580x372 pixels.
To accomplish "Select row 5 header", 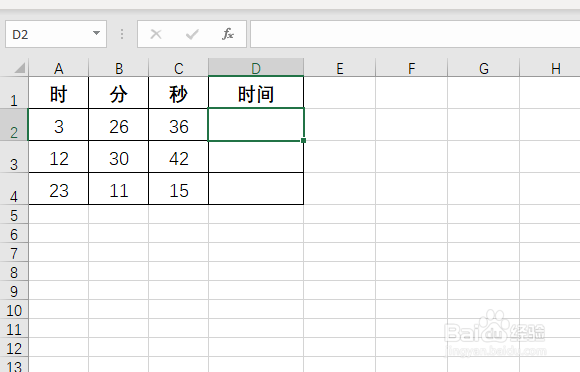I will point(14,215).
